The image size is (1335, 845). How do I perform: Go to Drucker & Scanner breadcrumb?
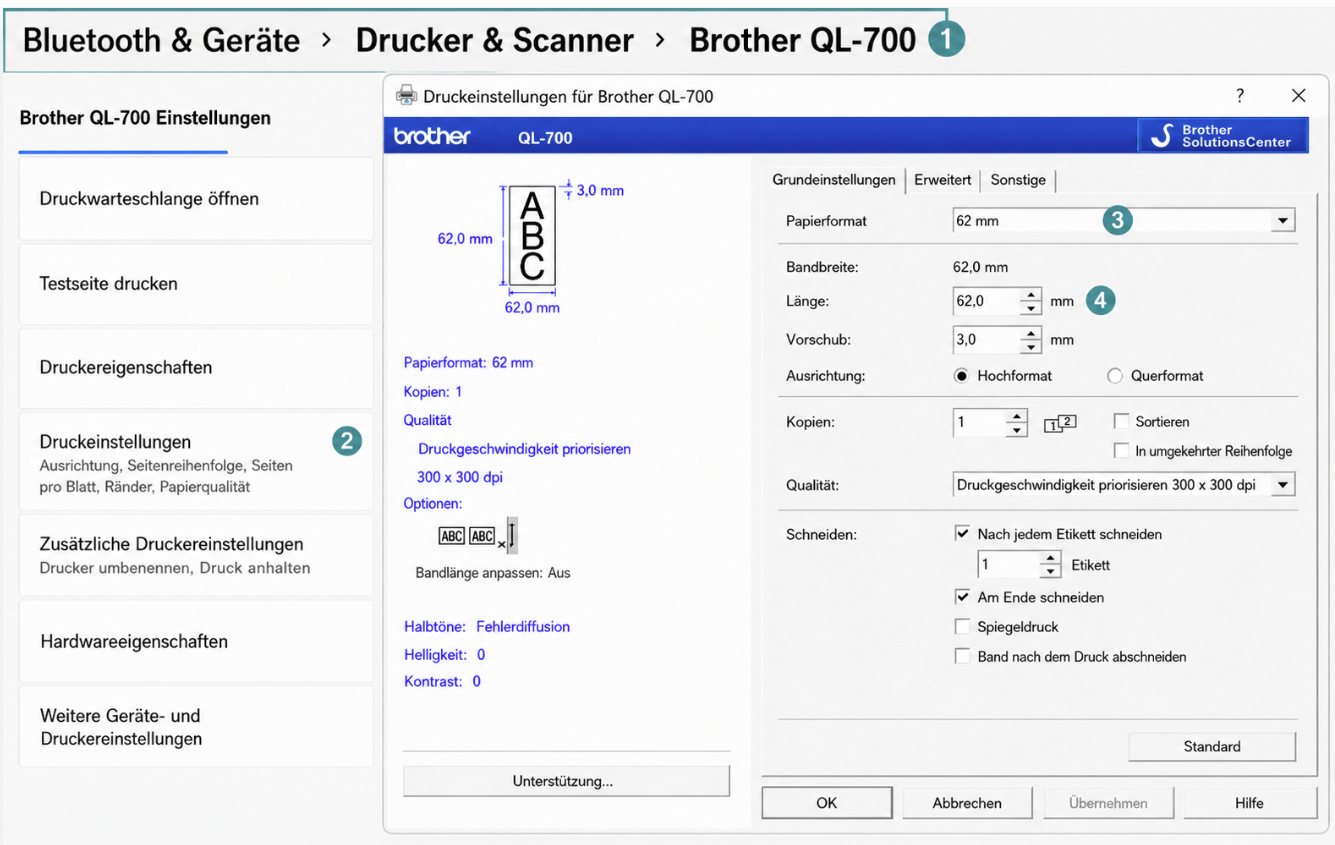coord(495,40)
